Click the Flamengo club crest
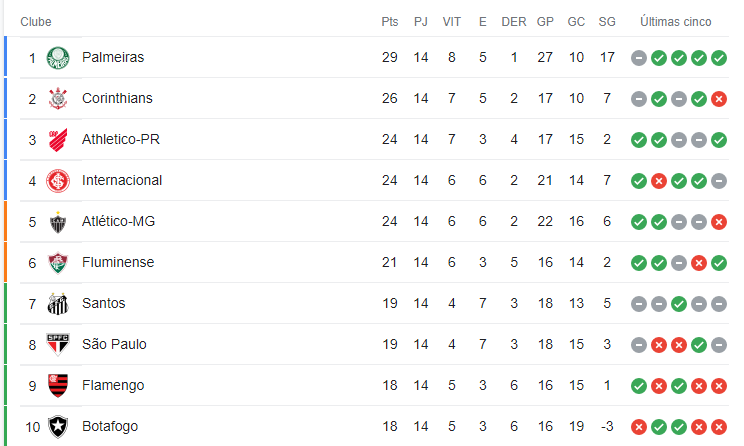 [58, 386]
